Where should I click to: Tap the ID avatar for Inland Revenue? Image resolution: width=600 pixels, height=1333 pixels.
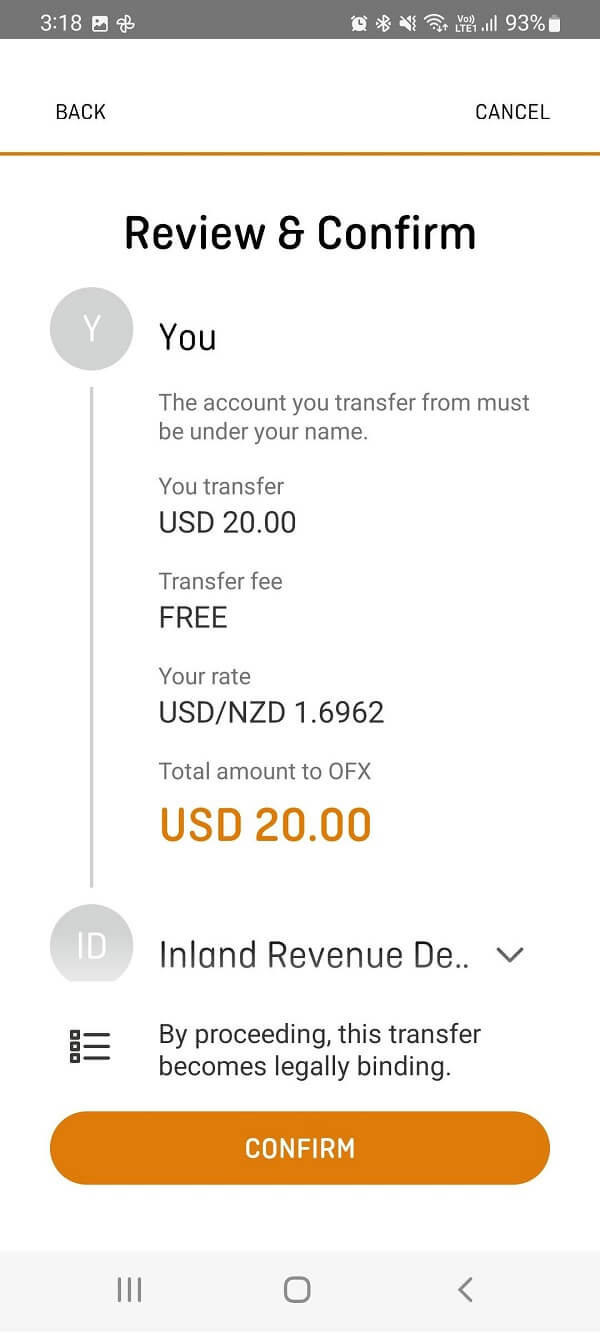pos(91,945)
